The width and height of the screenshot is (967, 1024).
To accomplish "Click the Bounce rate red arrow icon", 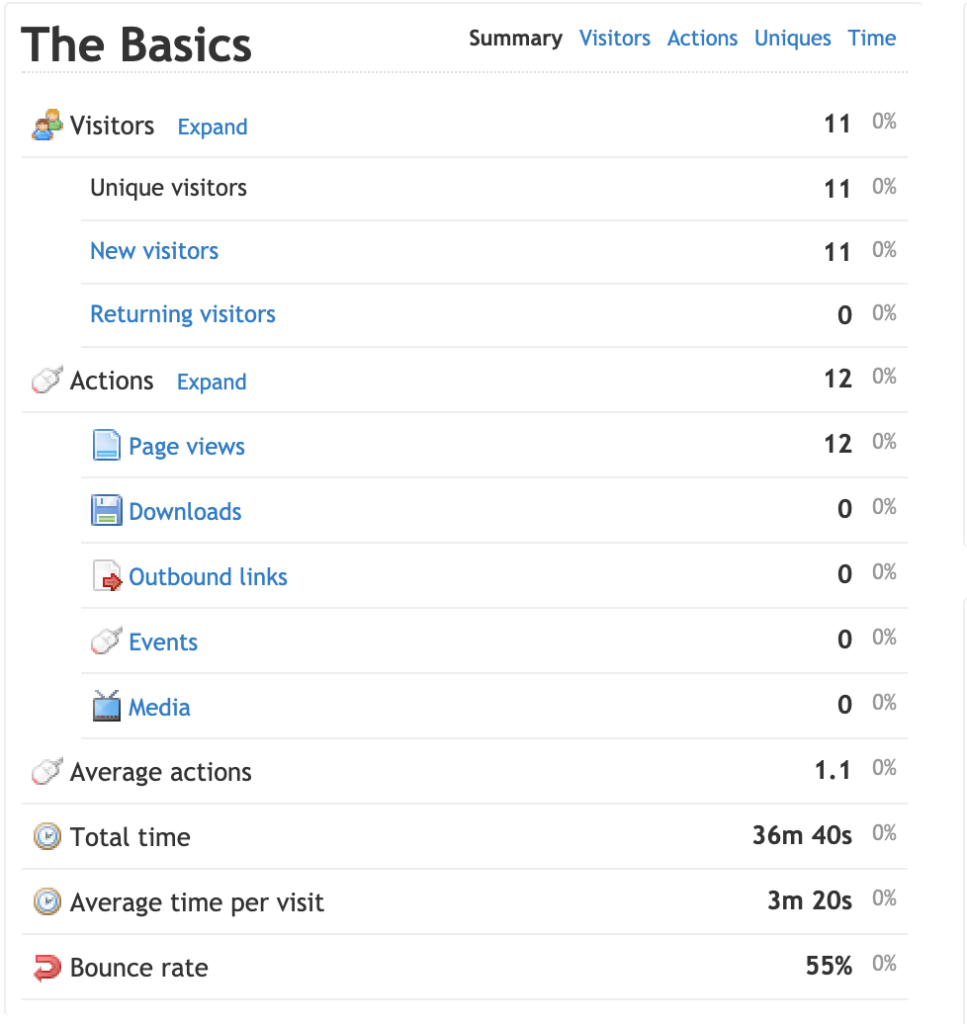I will (47, 967).
